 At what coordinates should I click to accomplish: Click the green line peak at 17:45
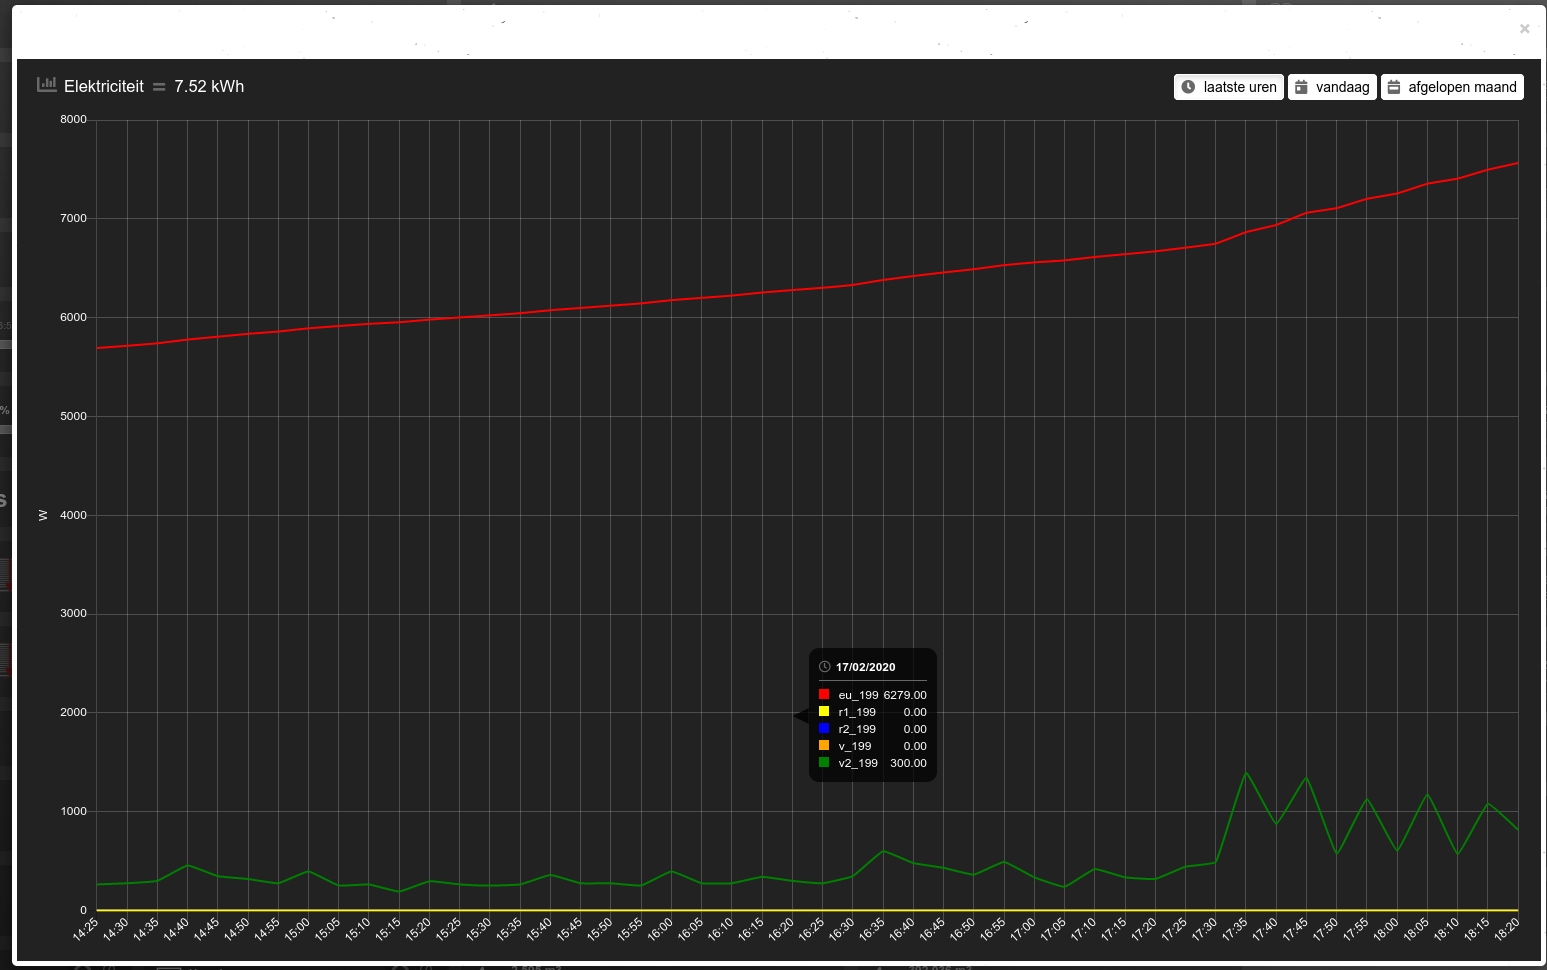pyautogui.click(x=1306, y=778)
